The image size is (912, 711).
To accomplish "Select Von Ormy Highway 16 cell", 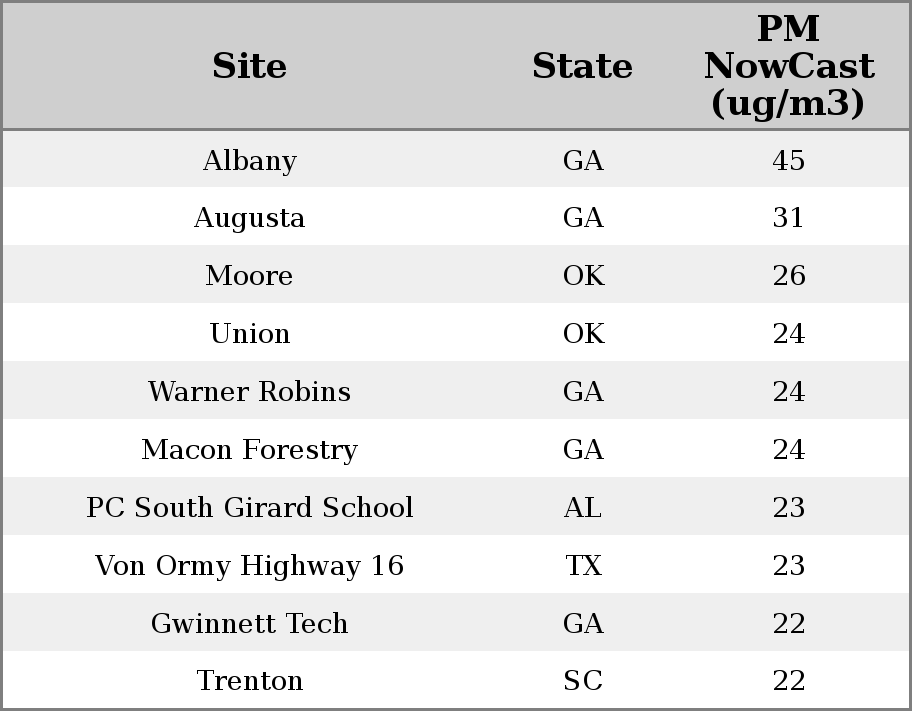I will point(249,566).
